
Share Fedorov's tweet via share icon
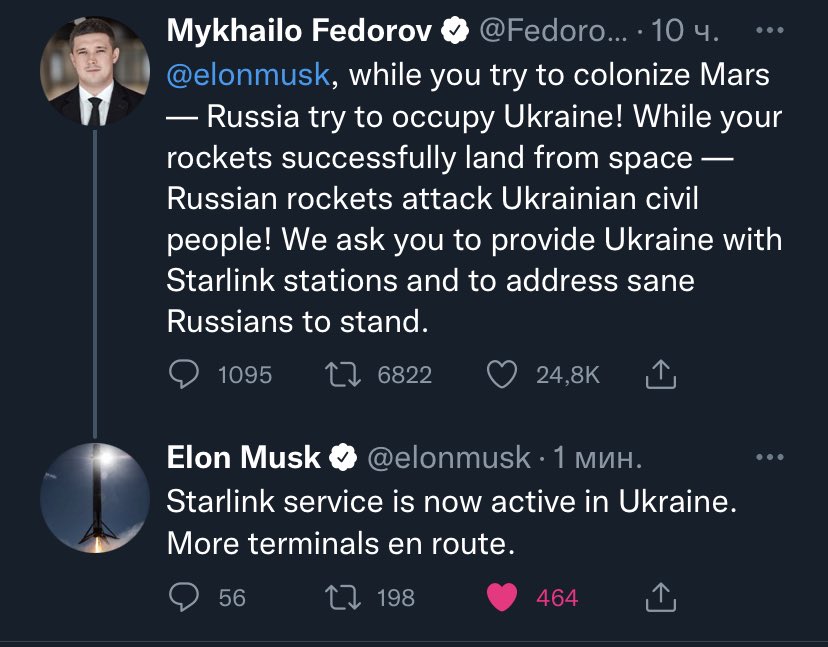(x=662, y=374)
